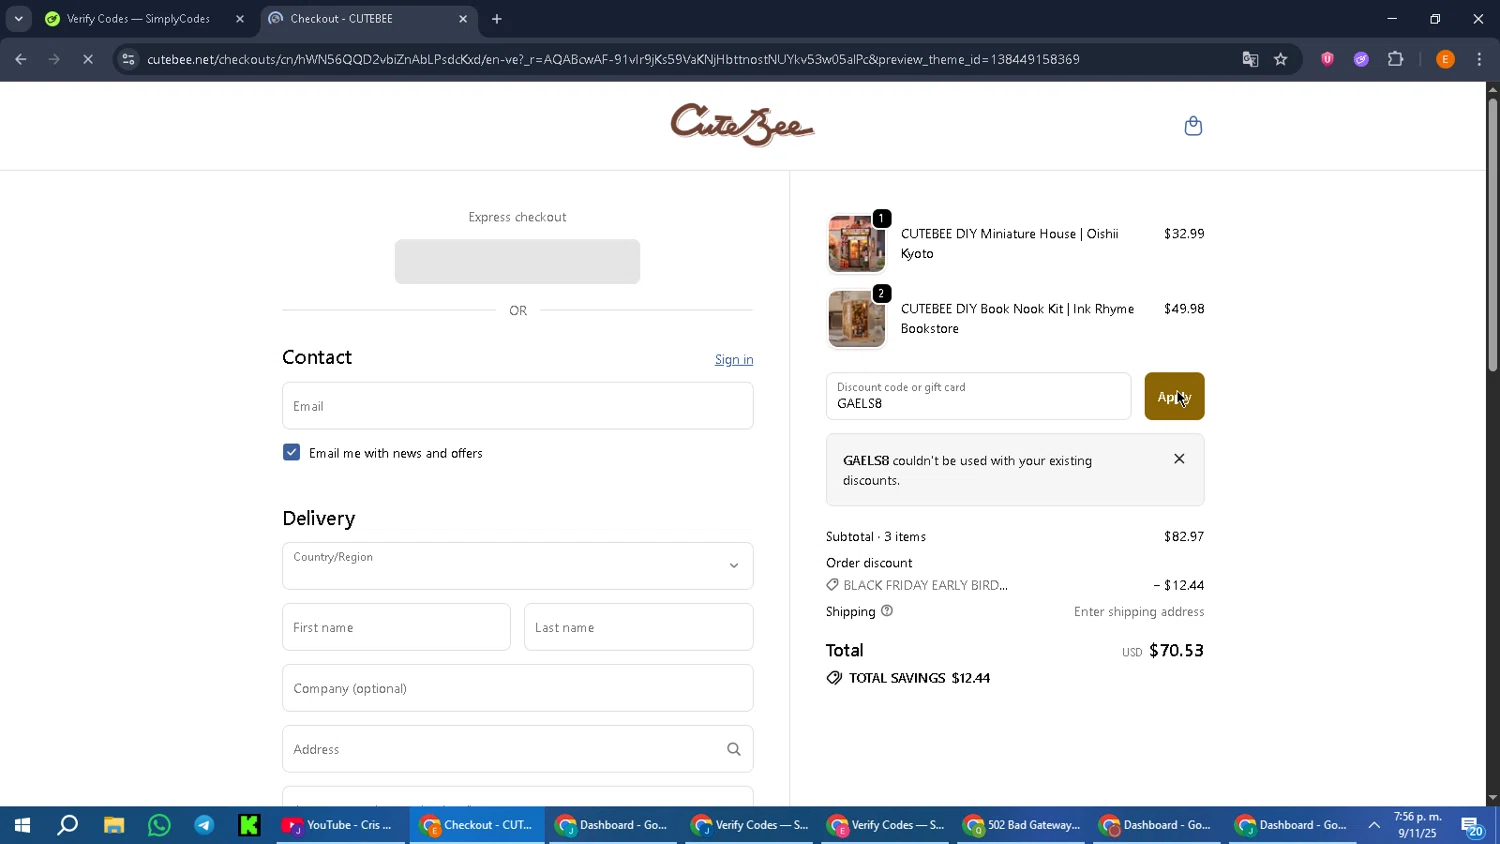The image size is (1500, 844).
Task: Click the Email input field
Action: [518, 406]
